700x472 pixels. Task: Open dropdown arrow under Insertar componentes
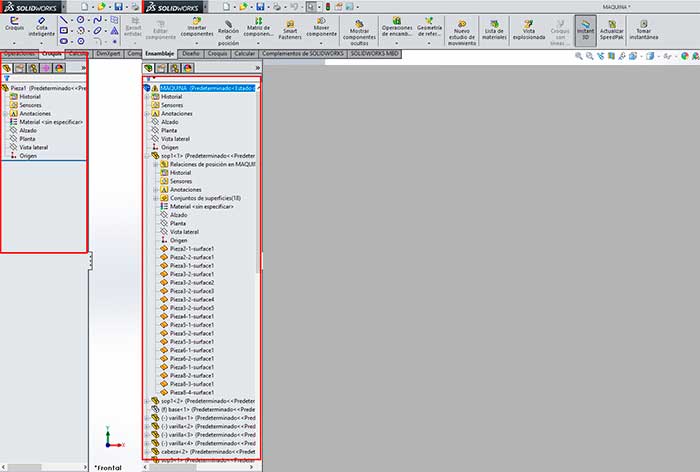coord(197,43)
